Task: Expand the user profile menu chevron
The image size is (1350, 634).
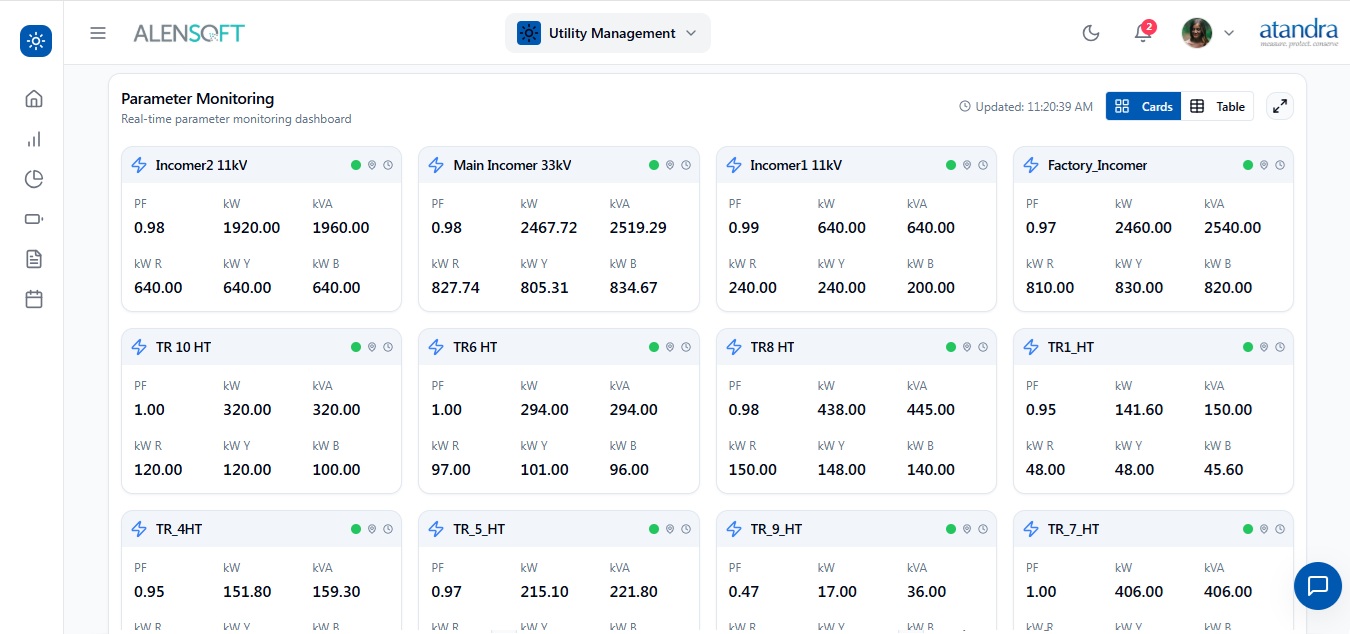Action: [1229, 33]
